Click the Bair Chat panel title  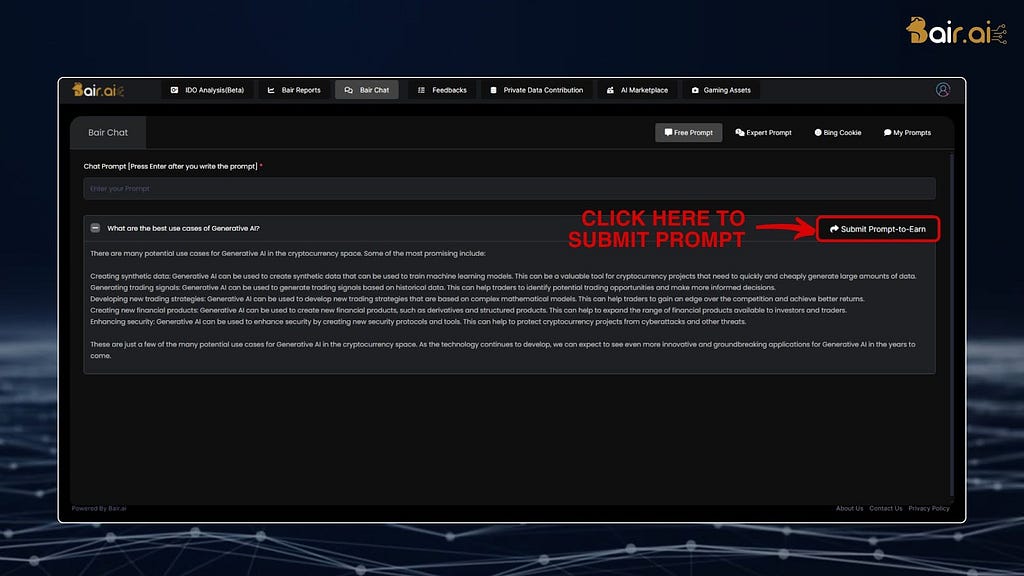click(108, 133)
